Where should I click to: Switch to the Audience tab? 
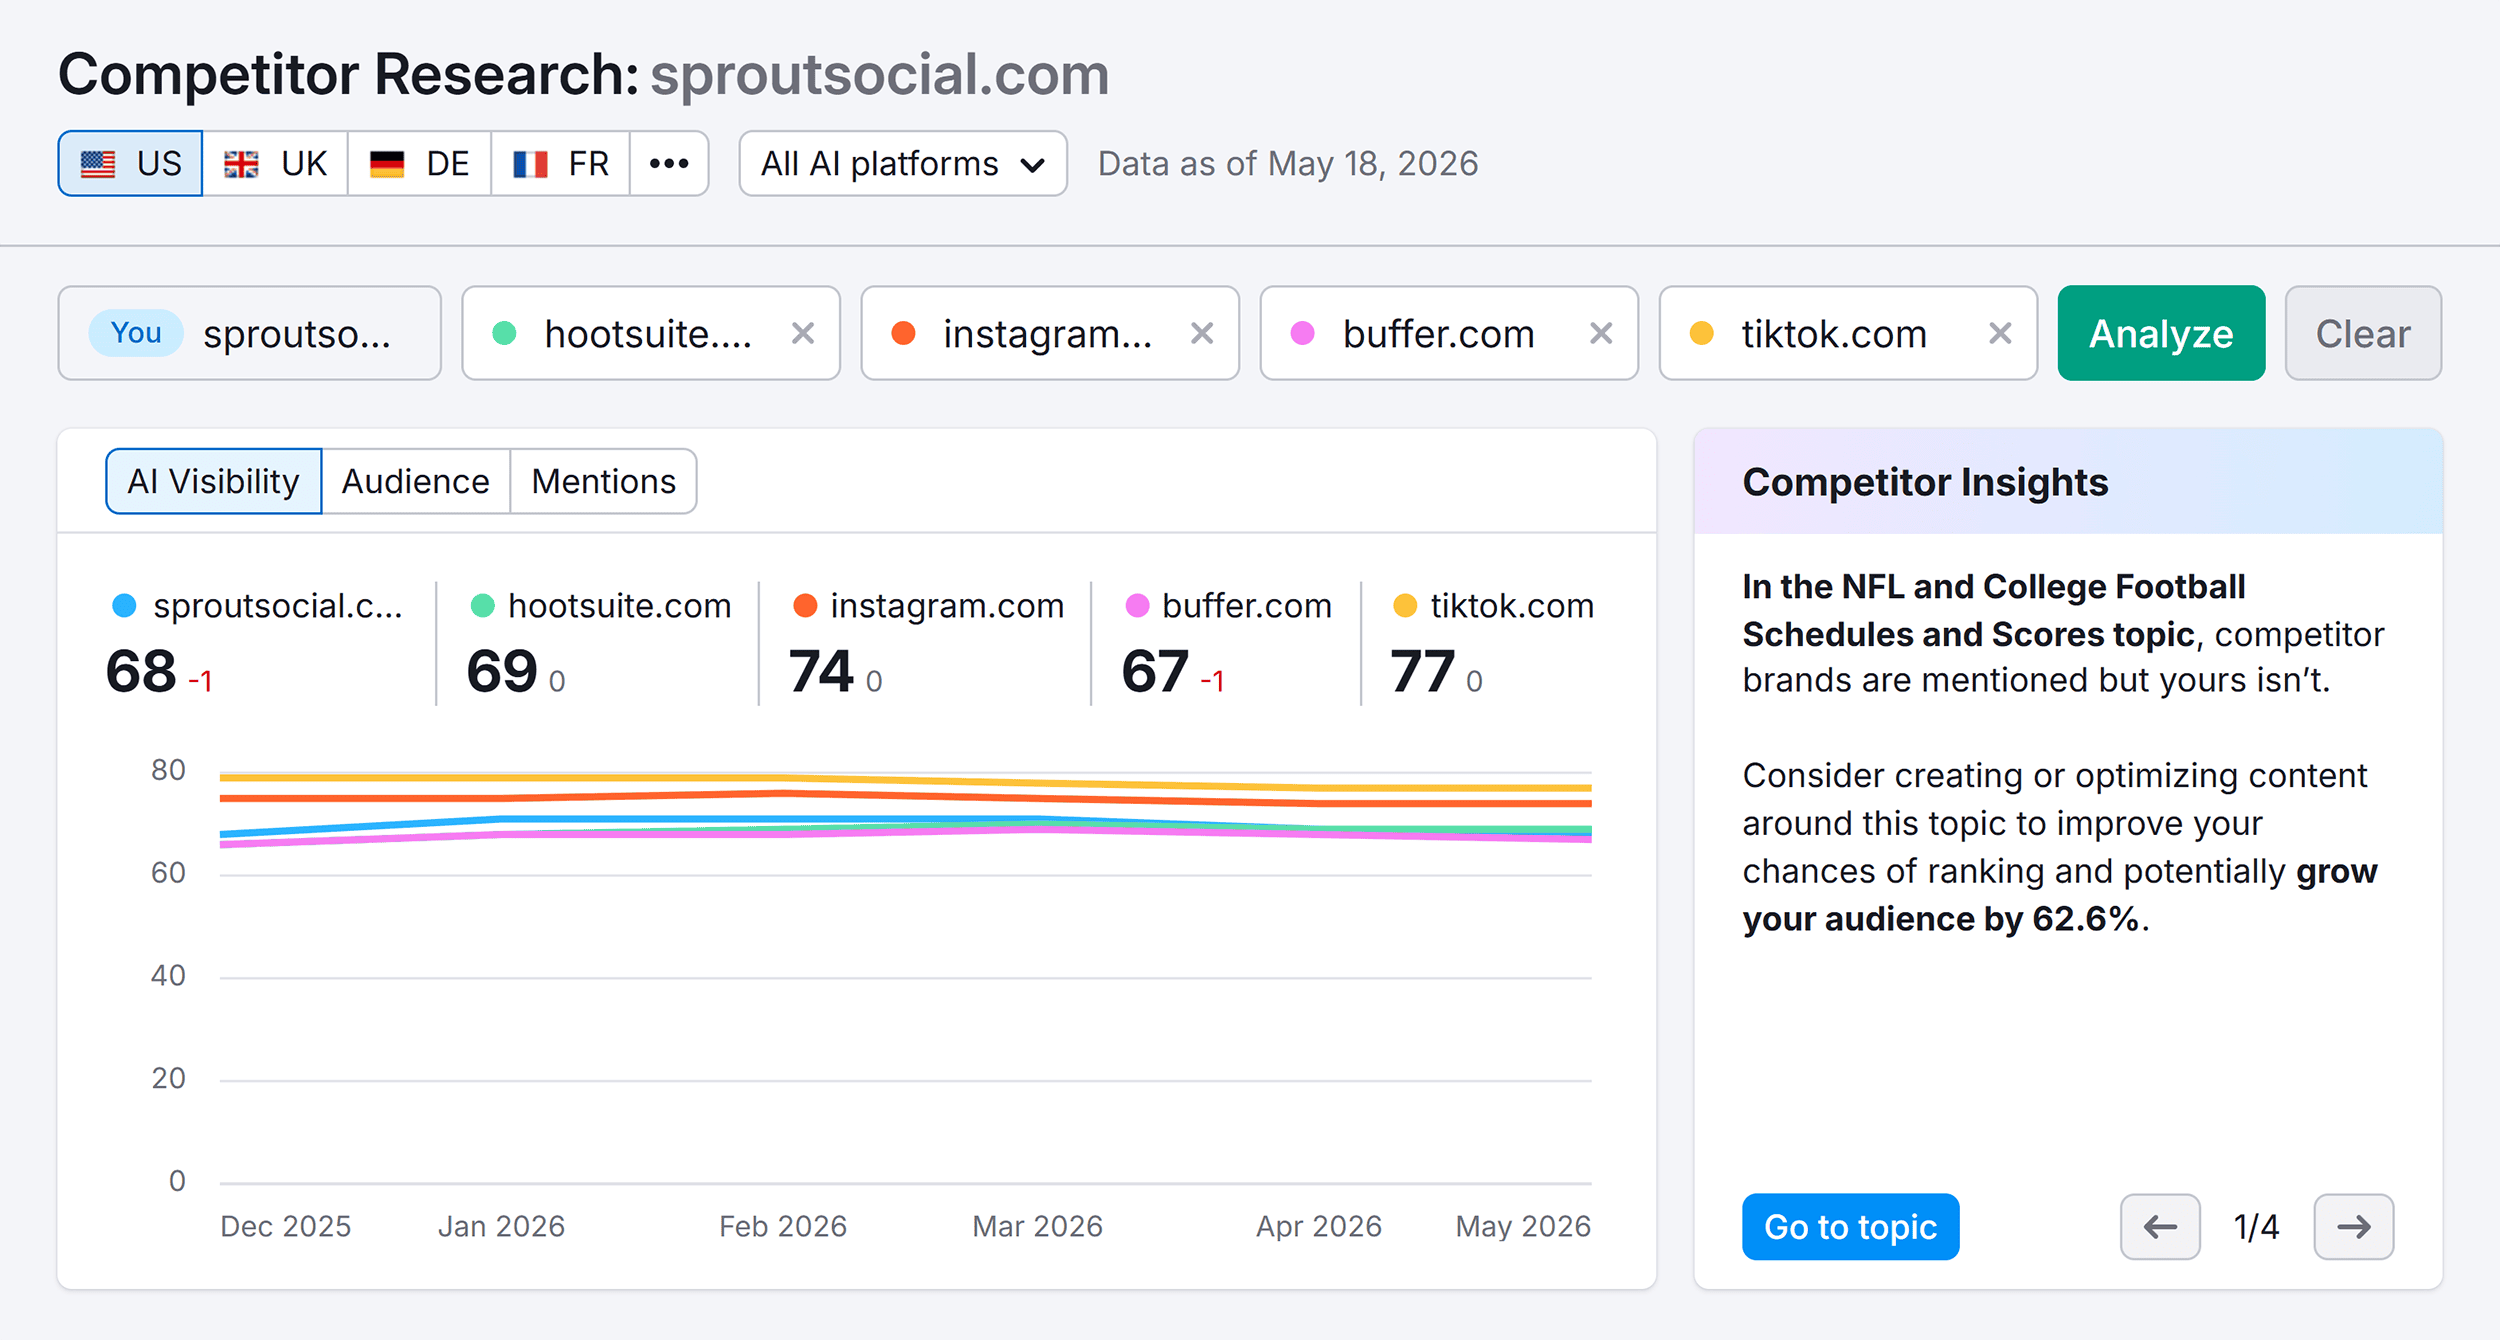[416, 481]
